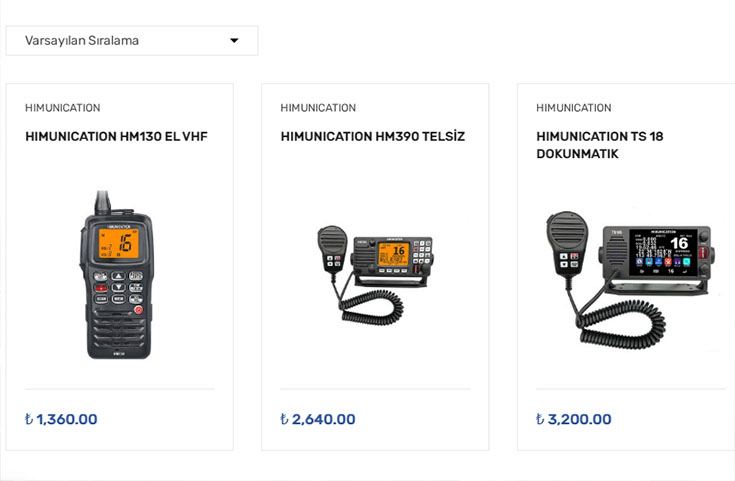The width and height of the screenshot is (735, 481).
Task: Click HIMUNICATION brand label above HM130
Action: click(x=63, y=108)
